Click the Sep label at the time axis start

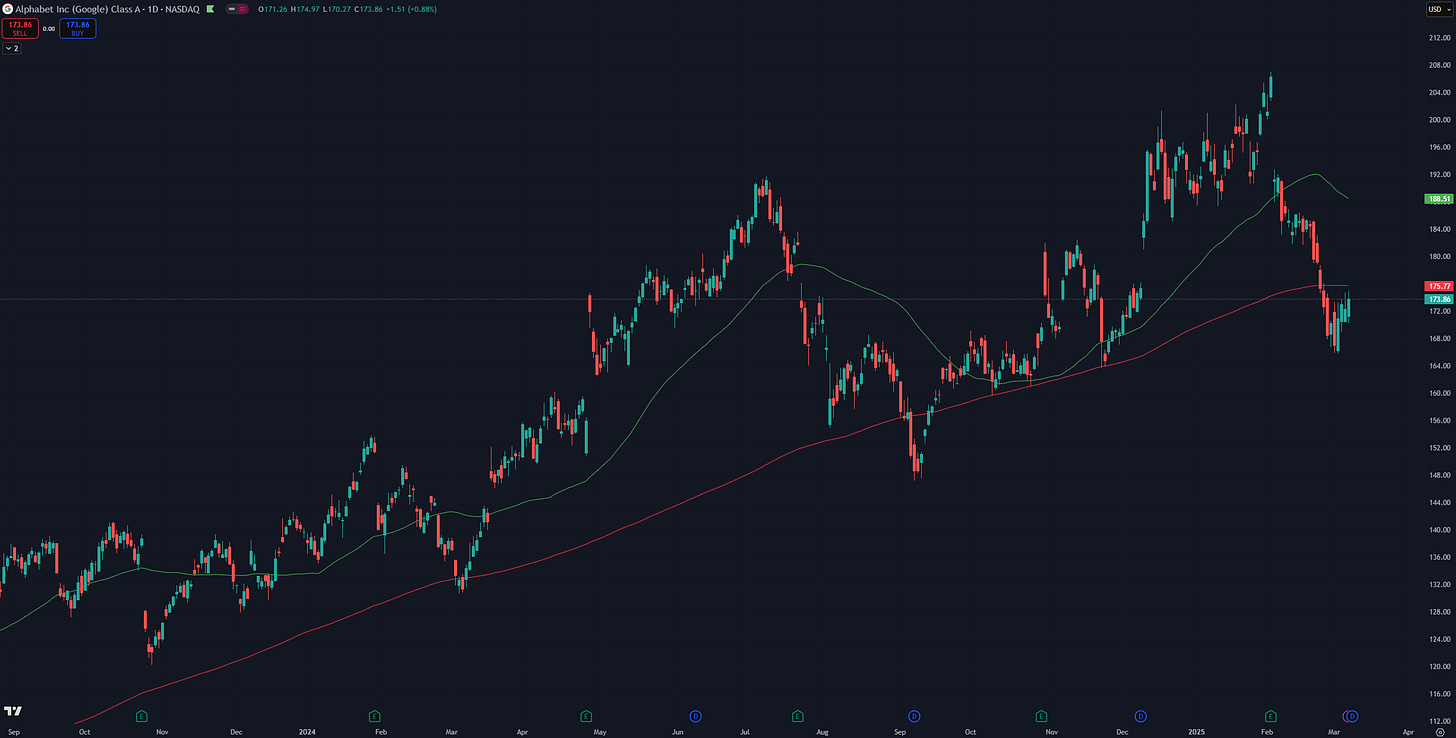(14, 732)
